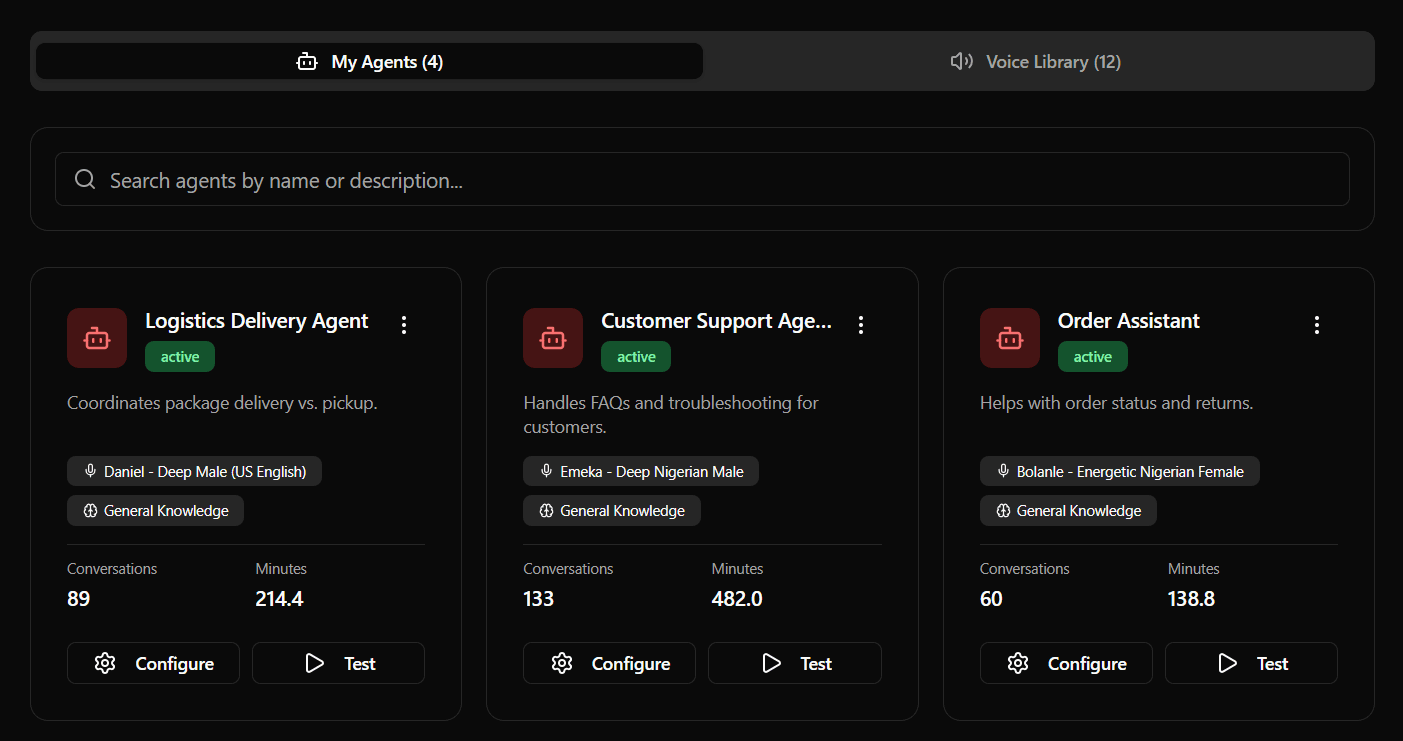Expand Order Assistant more options menu
The height and width of the screenshot is (741, 1403).
(1317, 324)
